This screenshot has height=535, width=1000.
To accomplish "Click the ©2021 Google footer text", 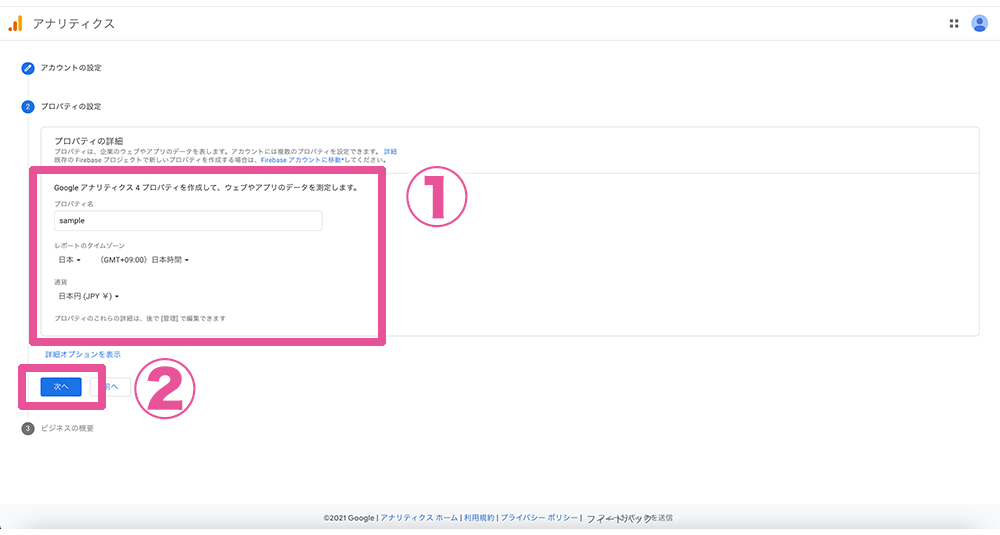I will [349, 518].
